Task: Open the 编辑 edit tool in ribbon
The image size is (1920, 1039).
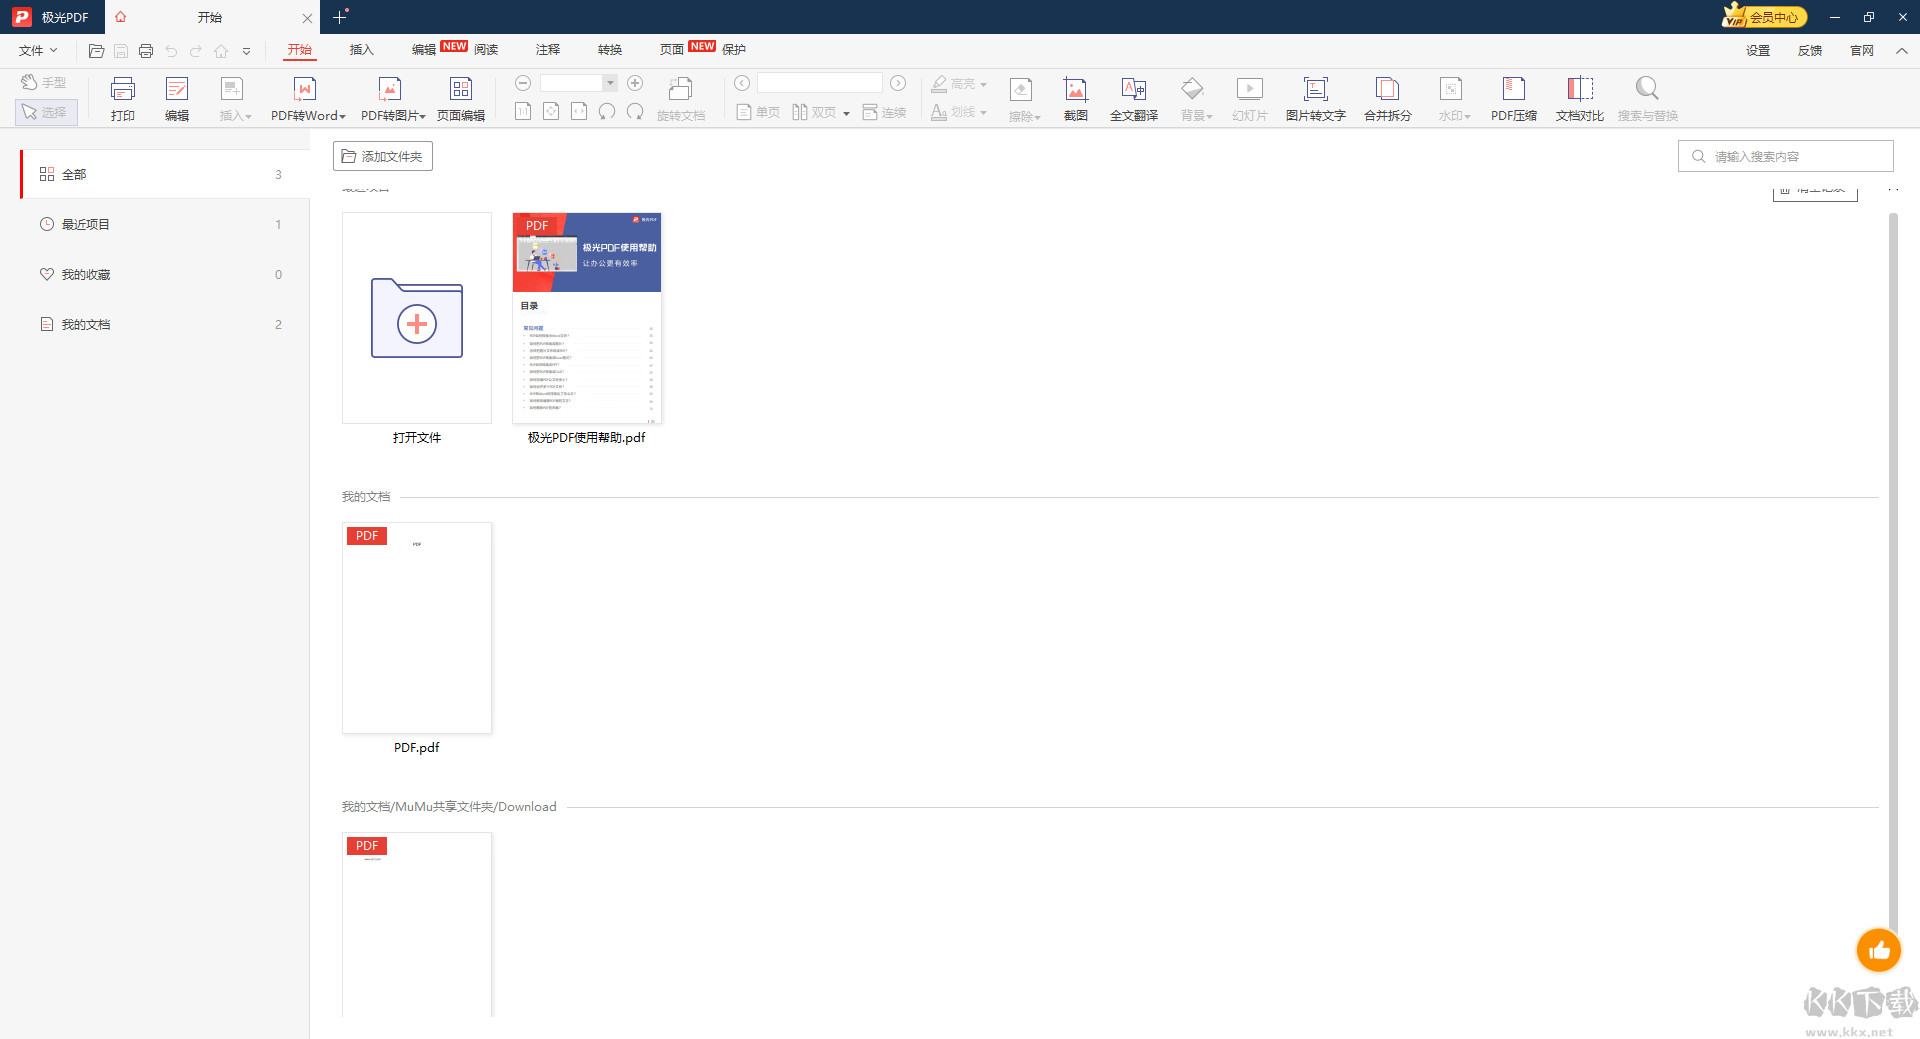Action: 177,99
